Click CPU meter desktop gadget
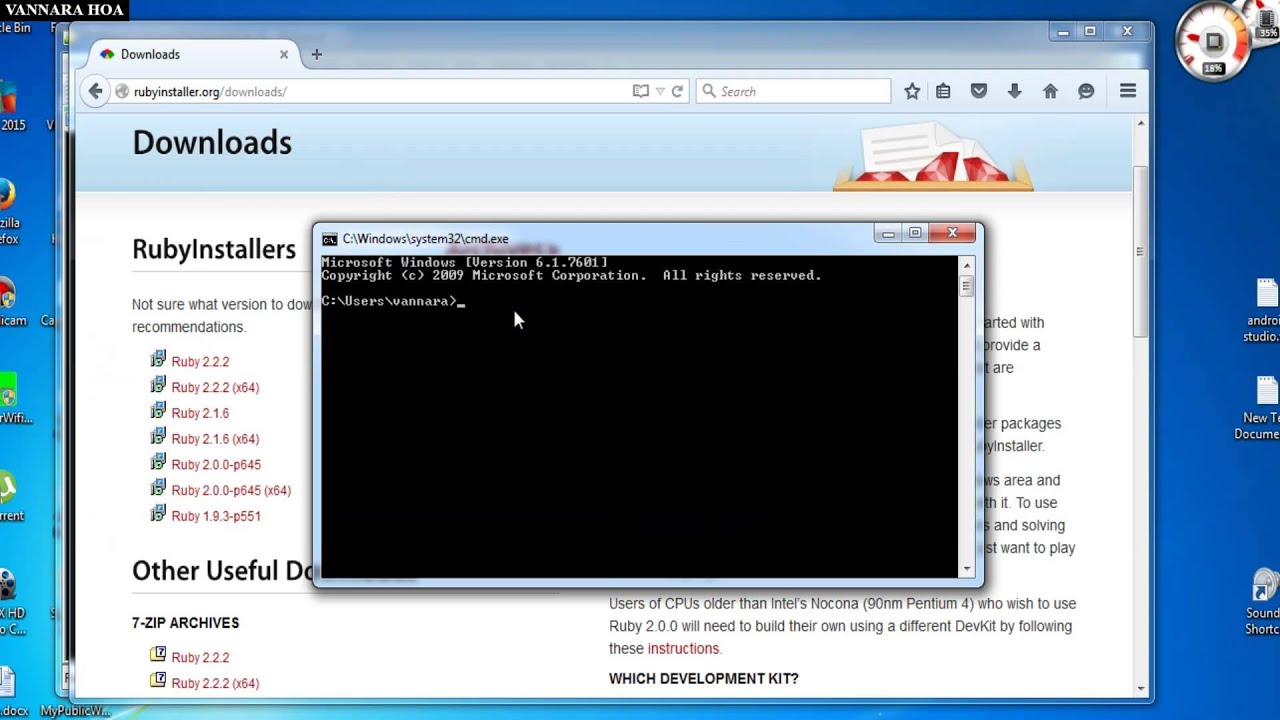Image resolution: width=1280 pixels, height=720 pixels. (x=1214, y=42)
